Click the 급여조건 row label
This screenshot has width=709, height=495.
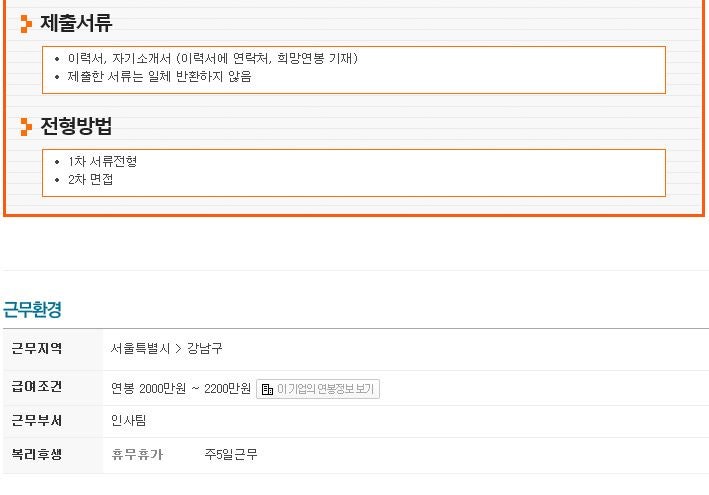click(37, 387)
